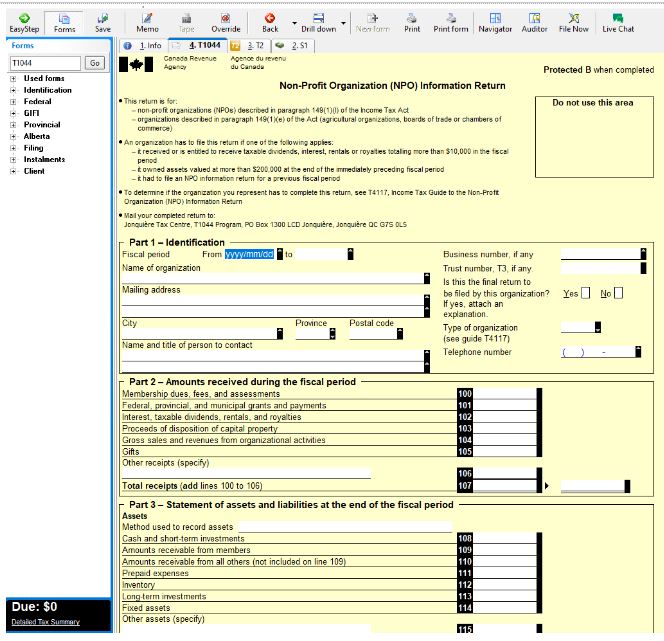This screenshot has width=664, height=641.
Task: Open the Detailed Tax Summary link
Action: tap(45, 622)
